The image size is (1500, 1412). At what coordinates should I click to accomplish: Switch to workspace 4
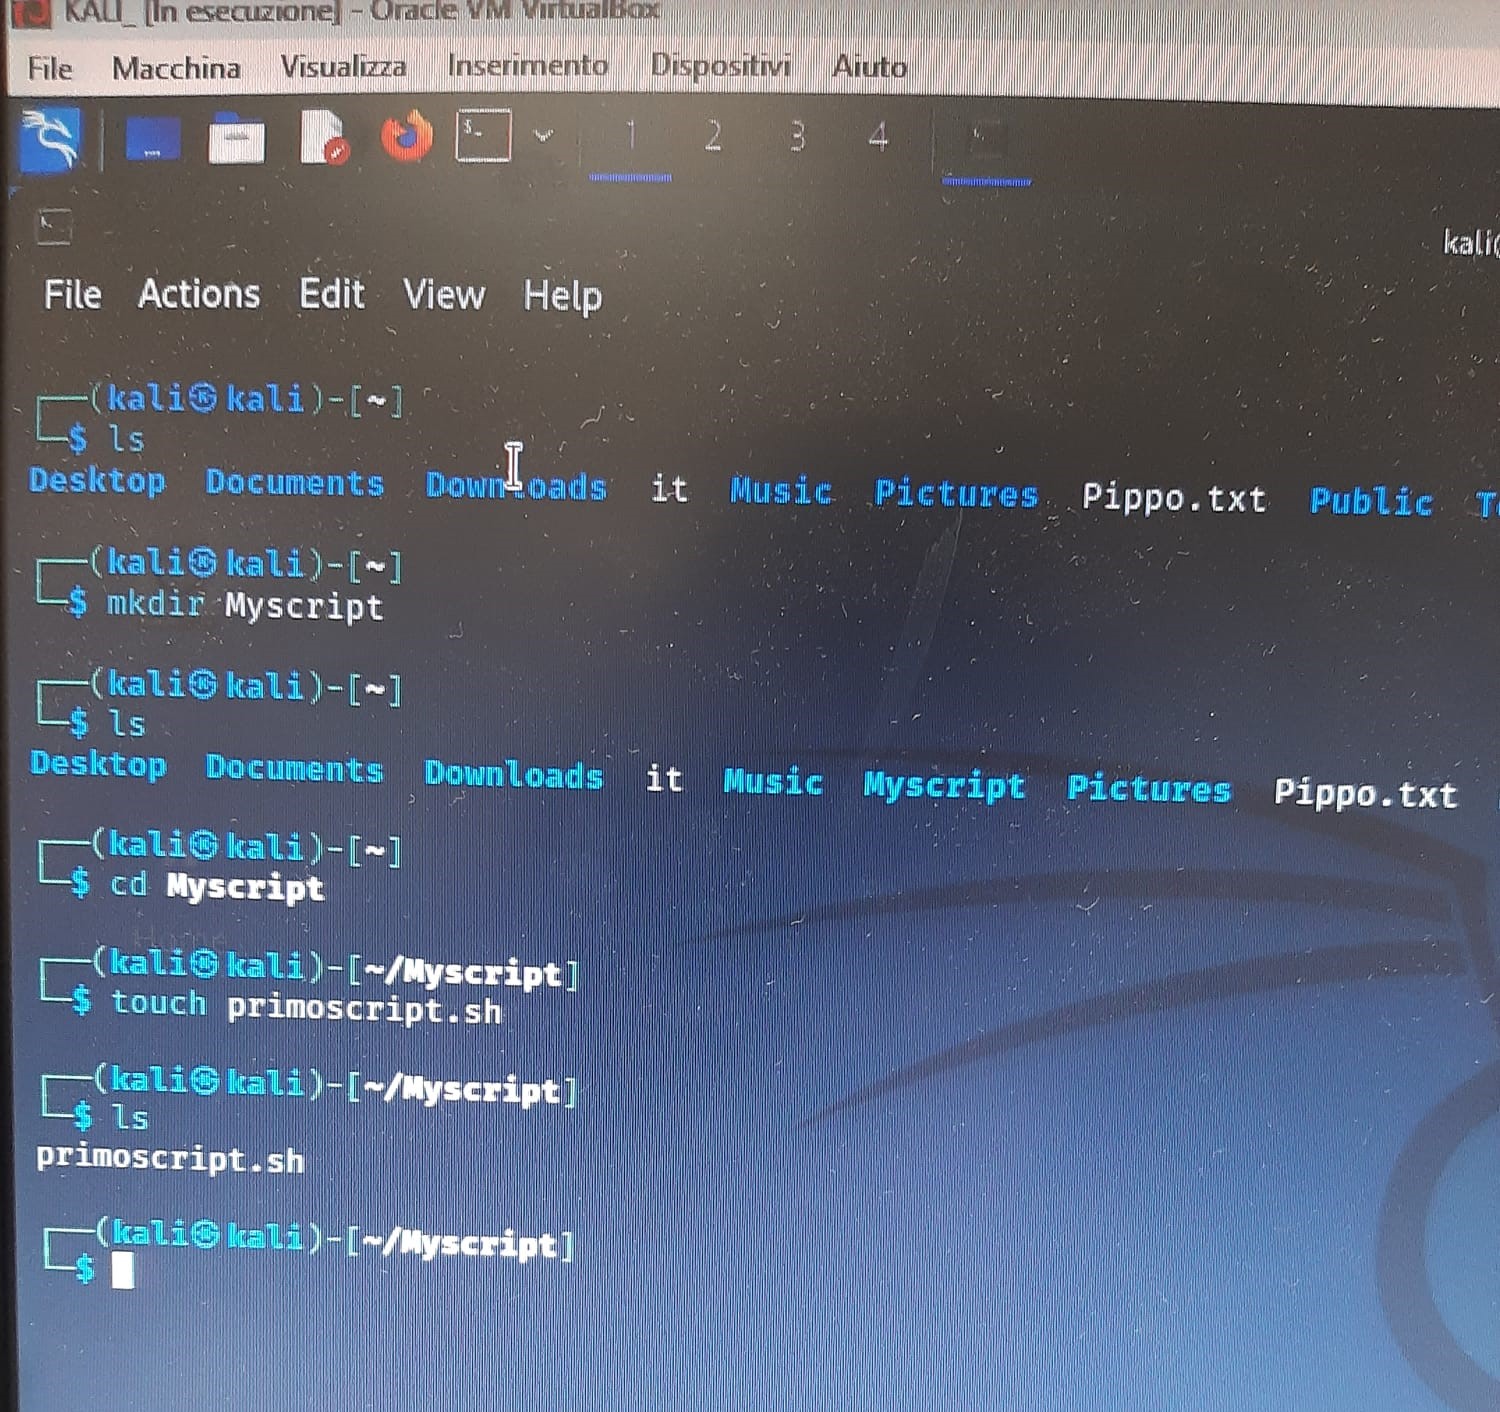[878, 135]
